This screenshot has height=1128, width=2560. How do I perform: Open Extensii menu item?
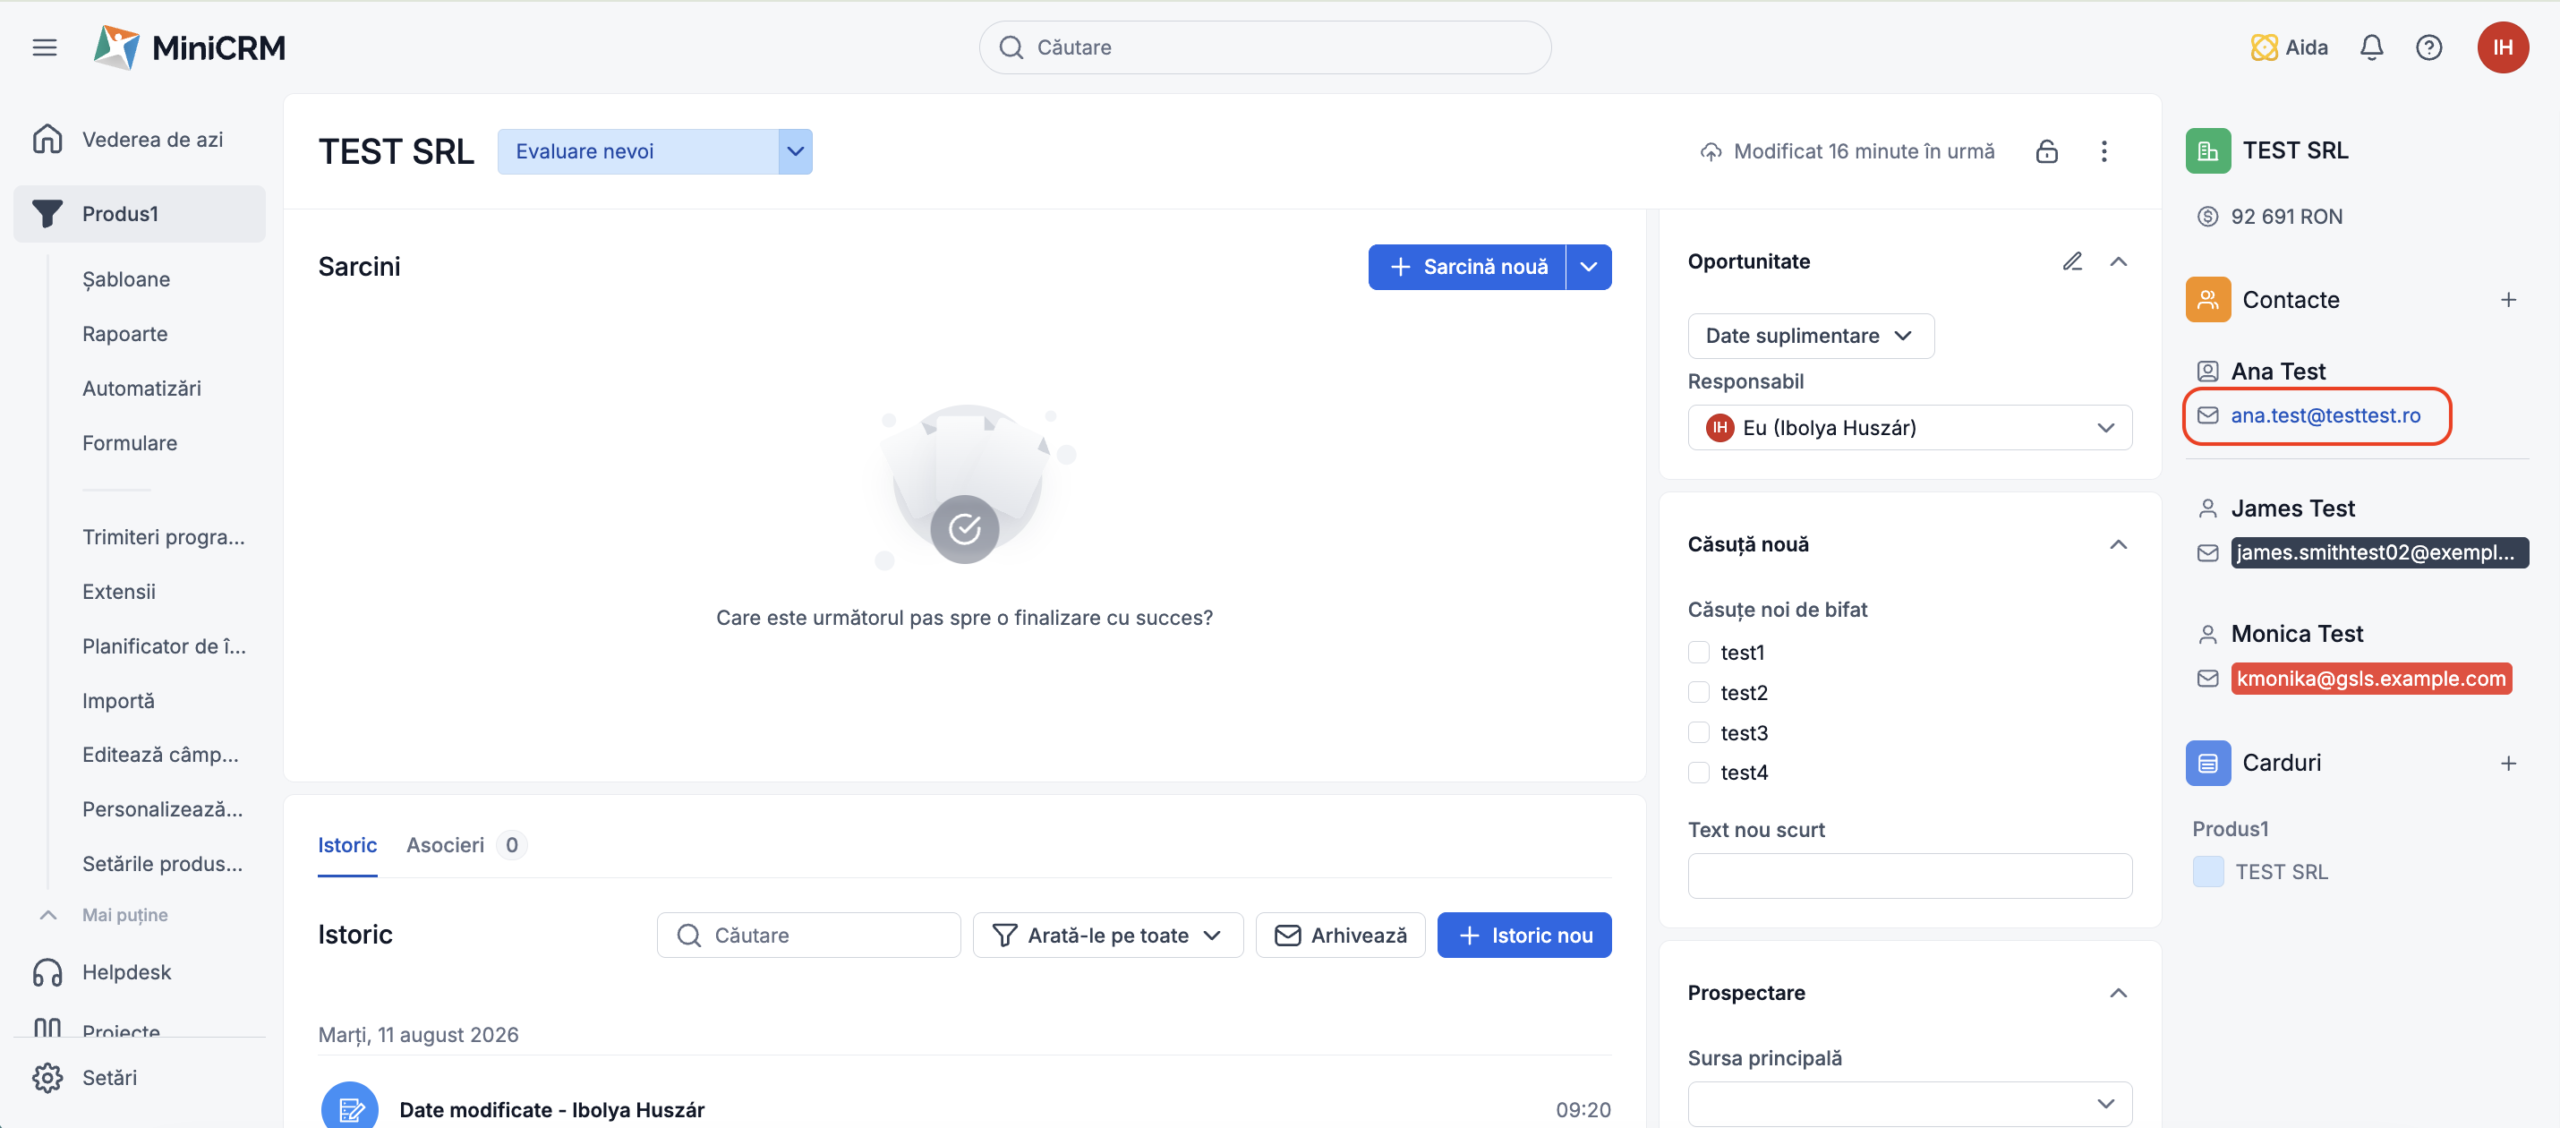119,592
